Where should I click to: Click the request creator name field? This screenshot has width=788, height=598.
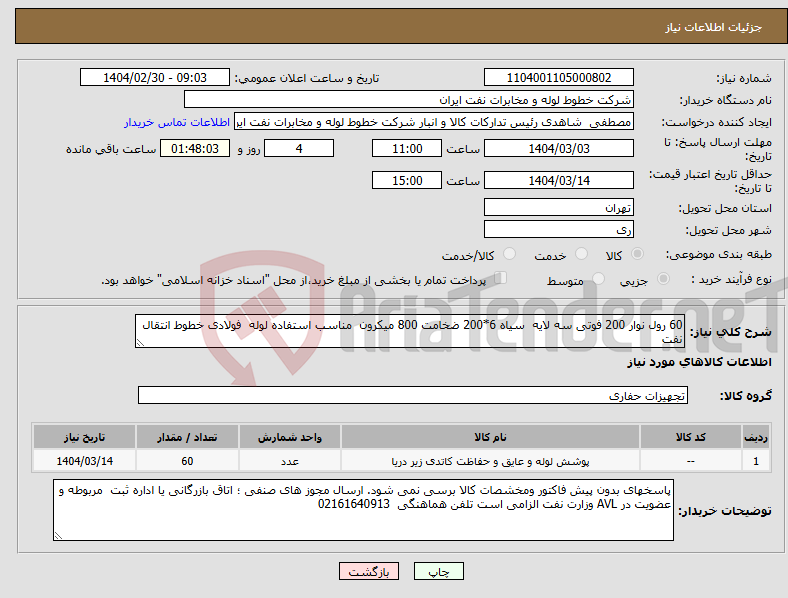pyautogui.click(x=434, y=122)
